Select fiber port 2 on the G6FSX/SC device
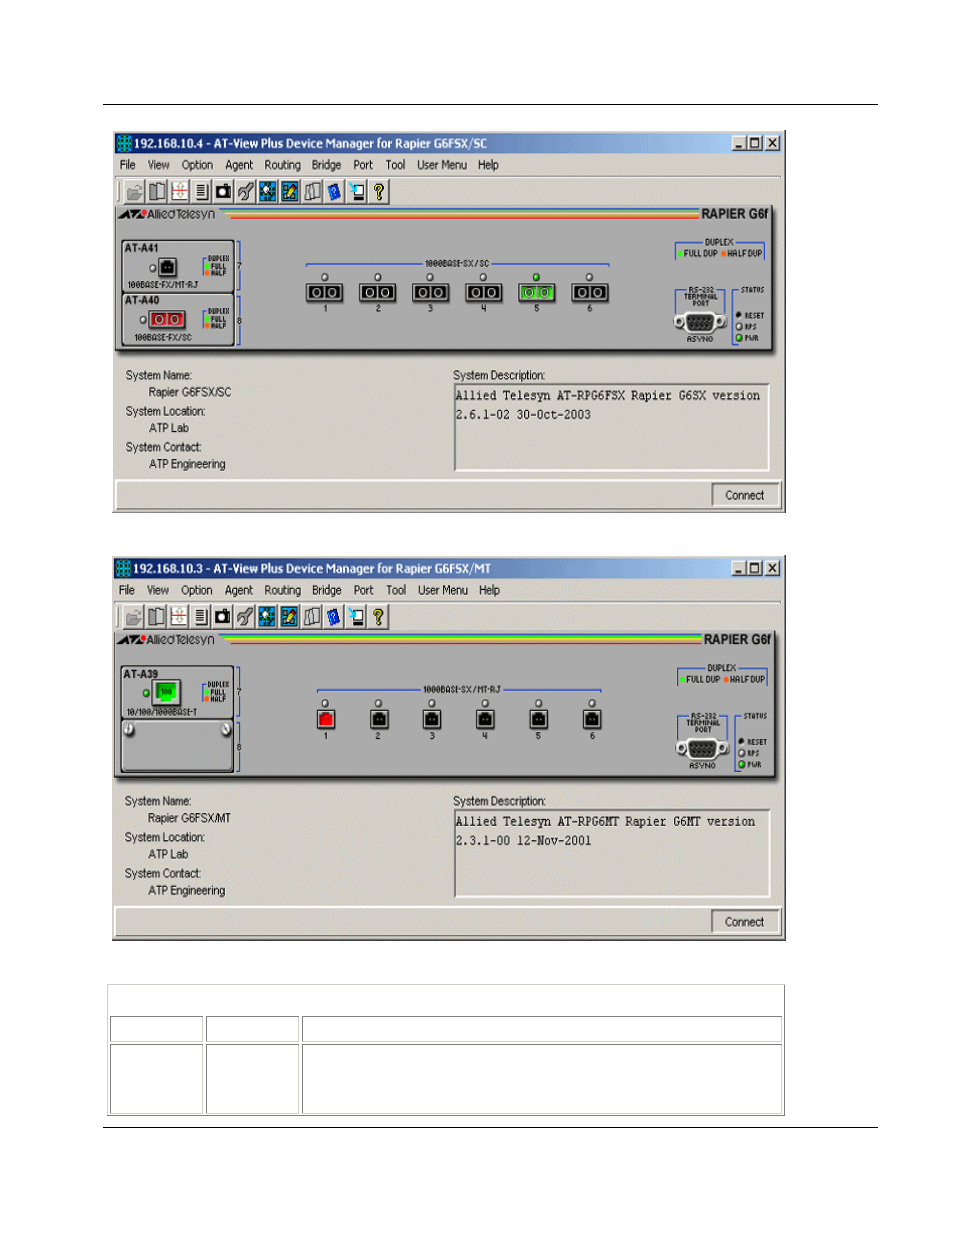954x1235 pixels. [x=377, y=292]
